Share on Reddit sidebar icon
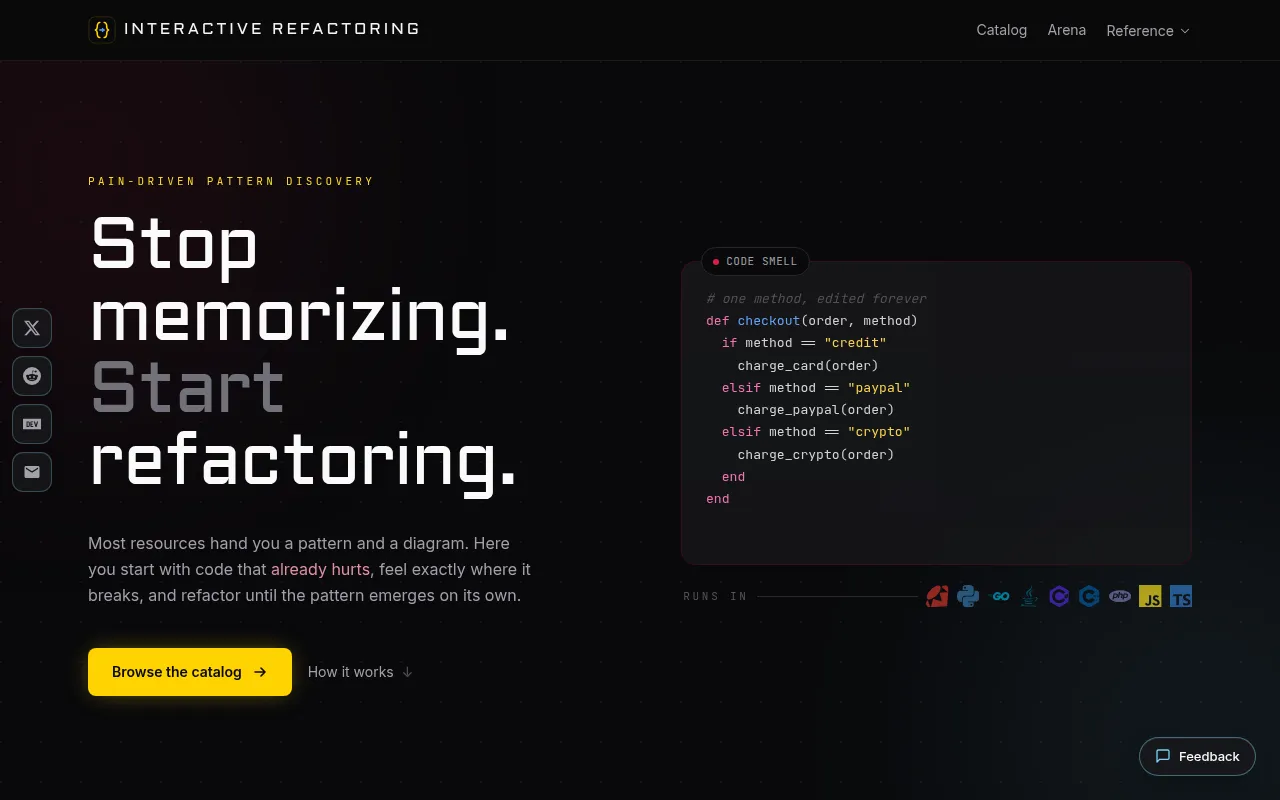 (32, 376)
